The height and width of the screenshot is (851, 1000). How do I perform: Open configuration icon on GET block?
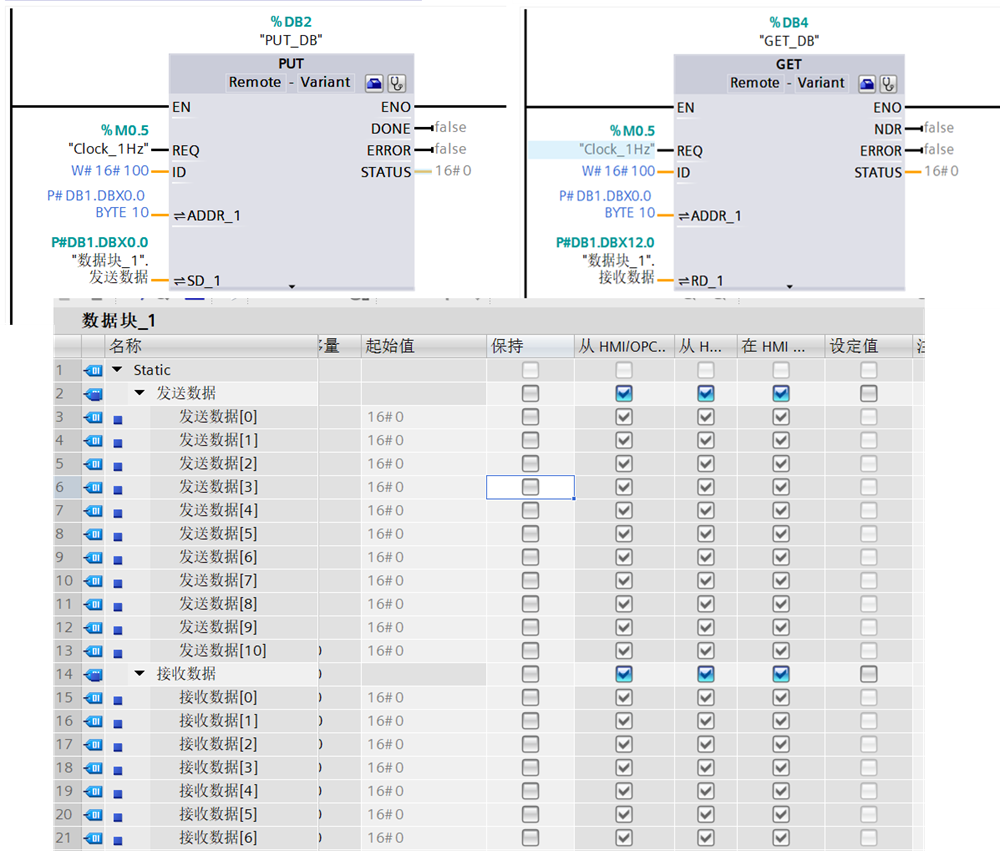867,83
